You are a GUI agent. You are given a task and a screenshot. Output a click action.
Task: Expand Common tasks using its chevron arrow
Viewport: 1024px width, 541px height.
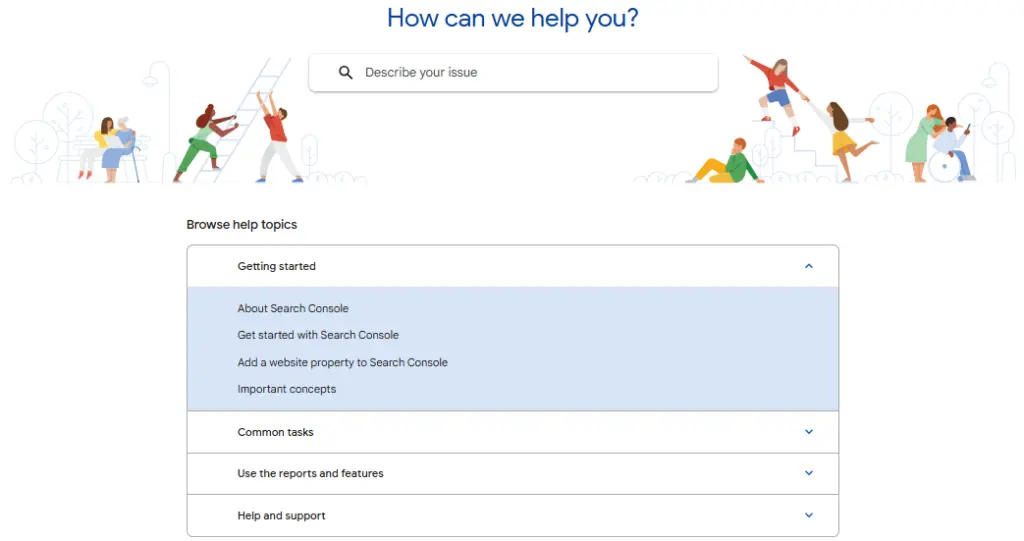click(x=809, y=432)
